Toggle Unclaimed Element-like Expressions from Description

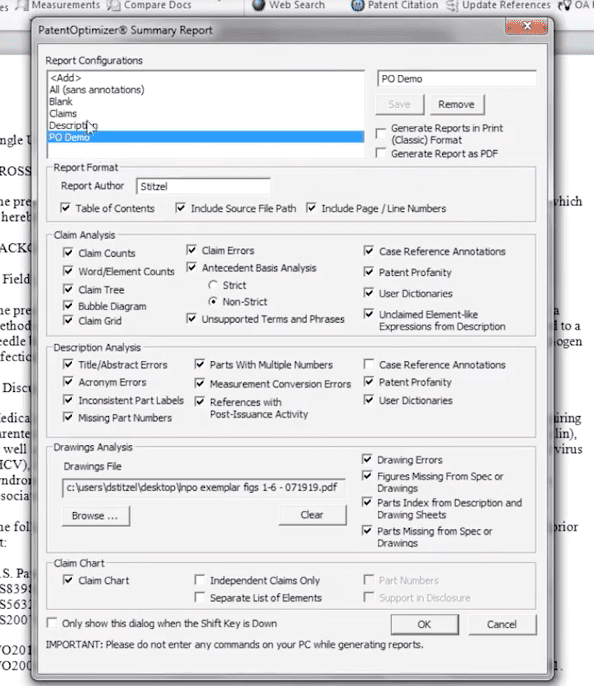[x=369, y=314]
